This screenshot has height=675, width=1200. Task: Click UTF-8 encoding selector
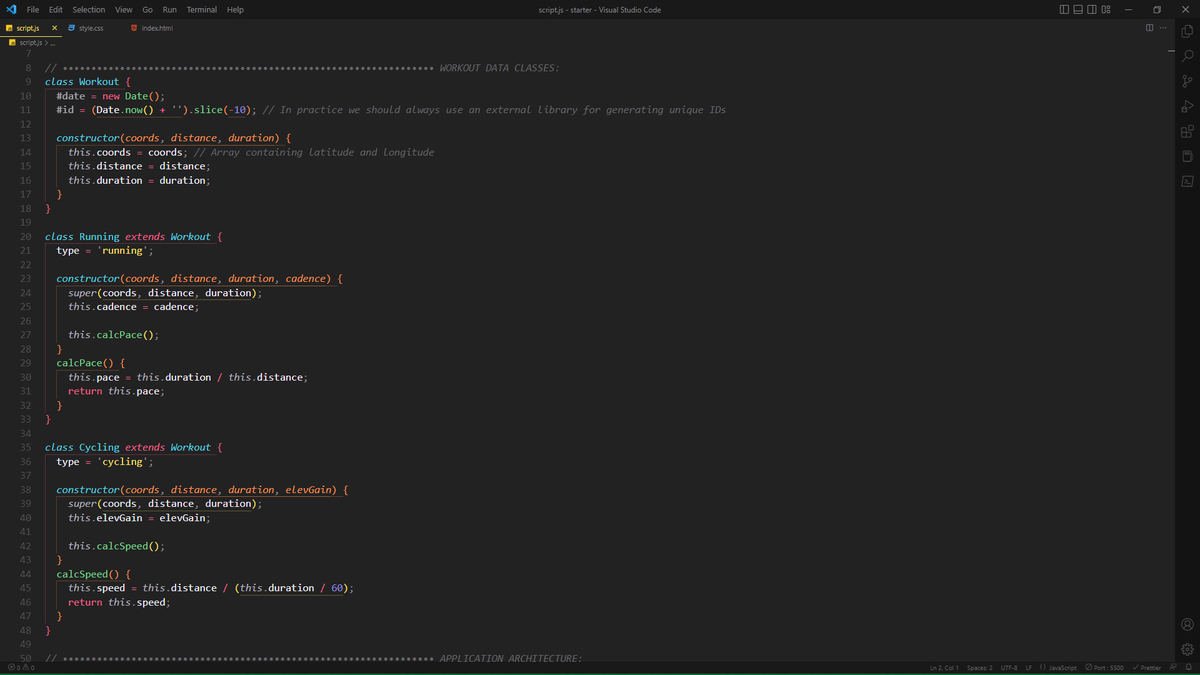click(1009, 667)
